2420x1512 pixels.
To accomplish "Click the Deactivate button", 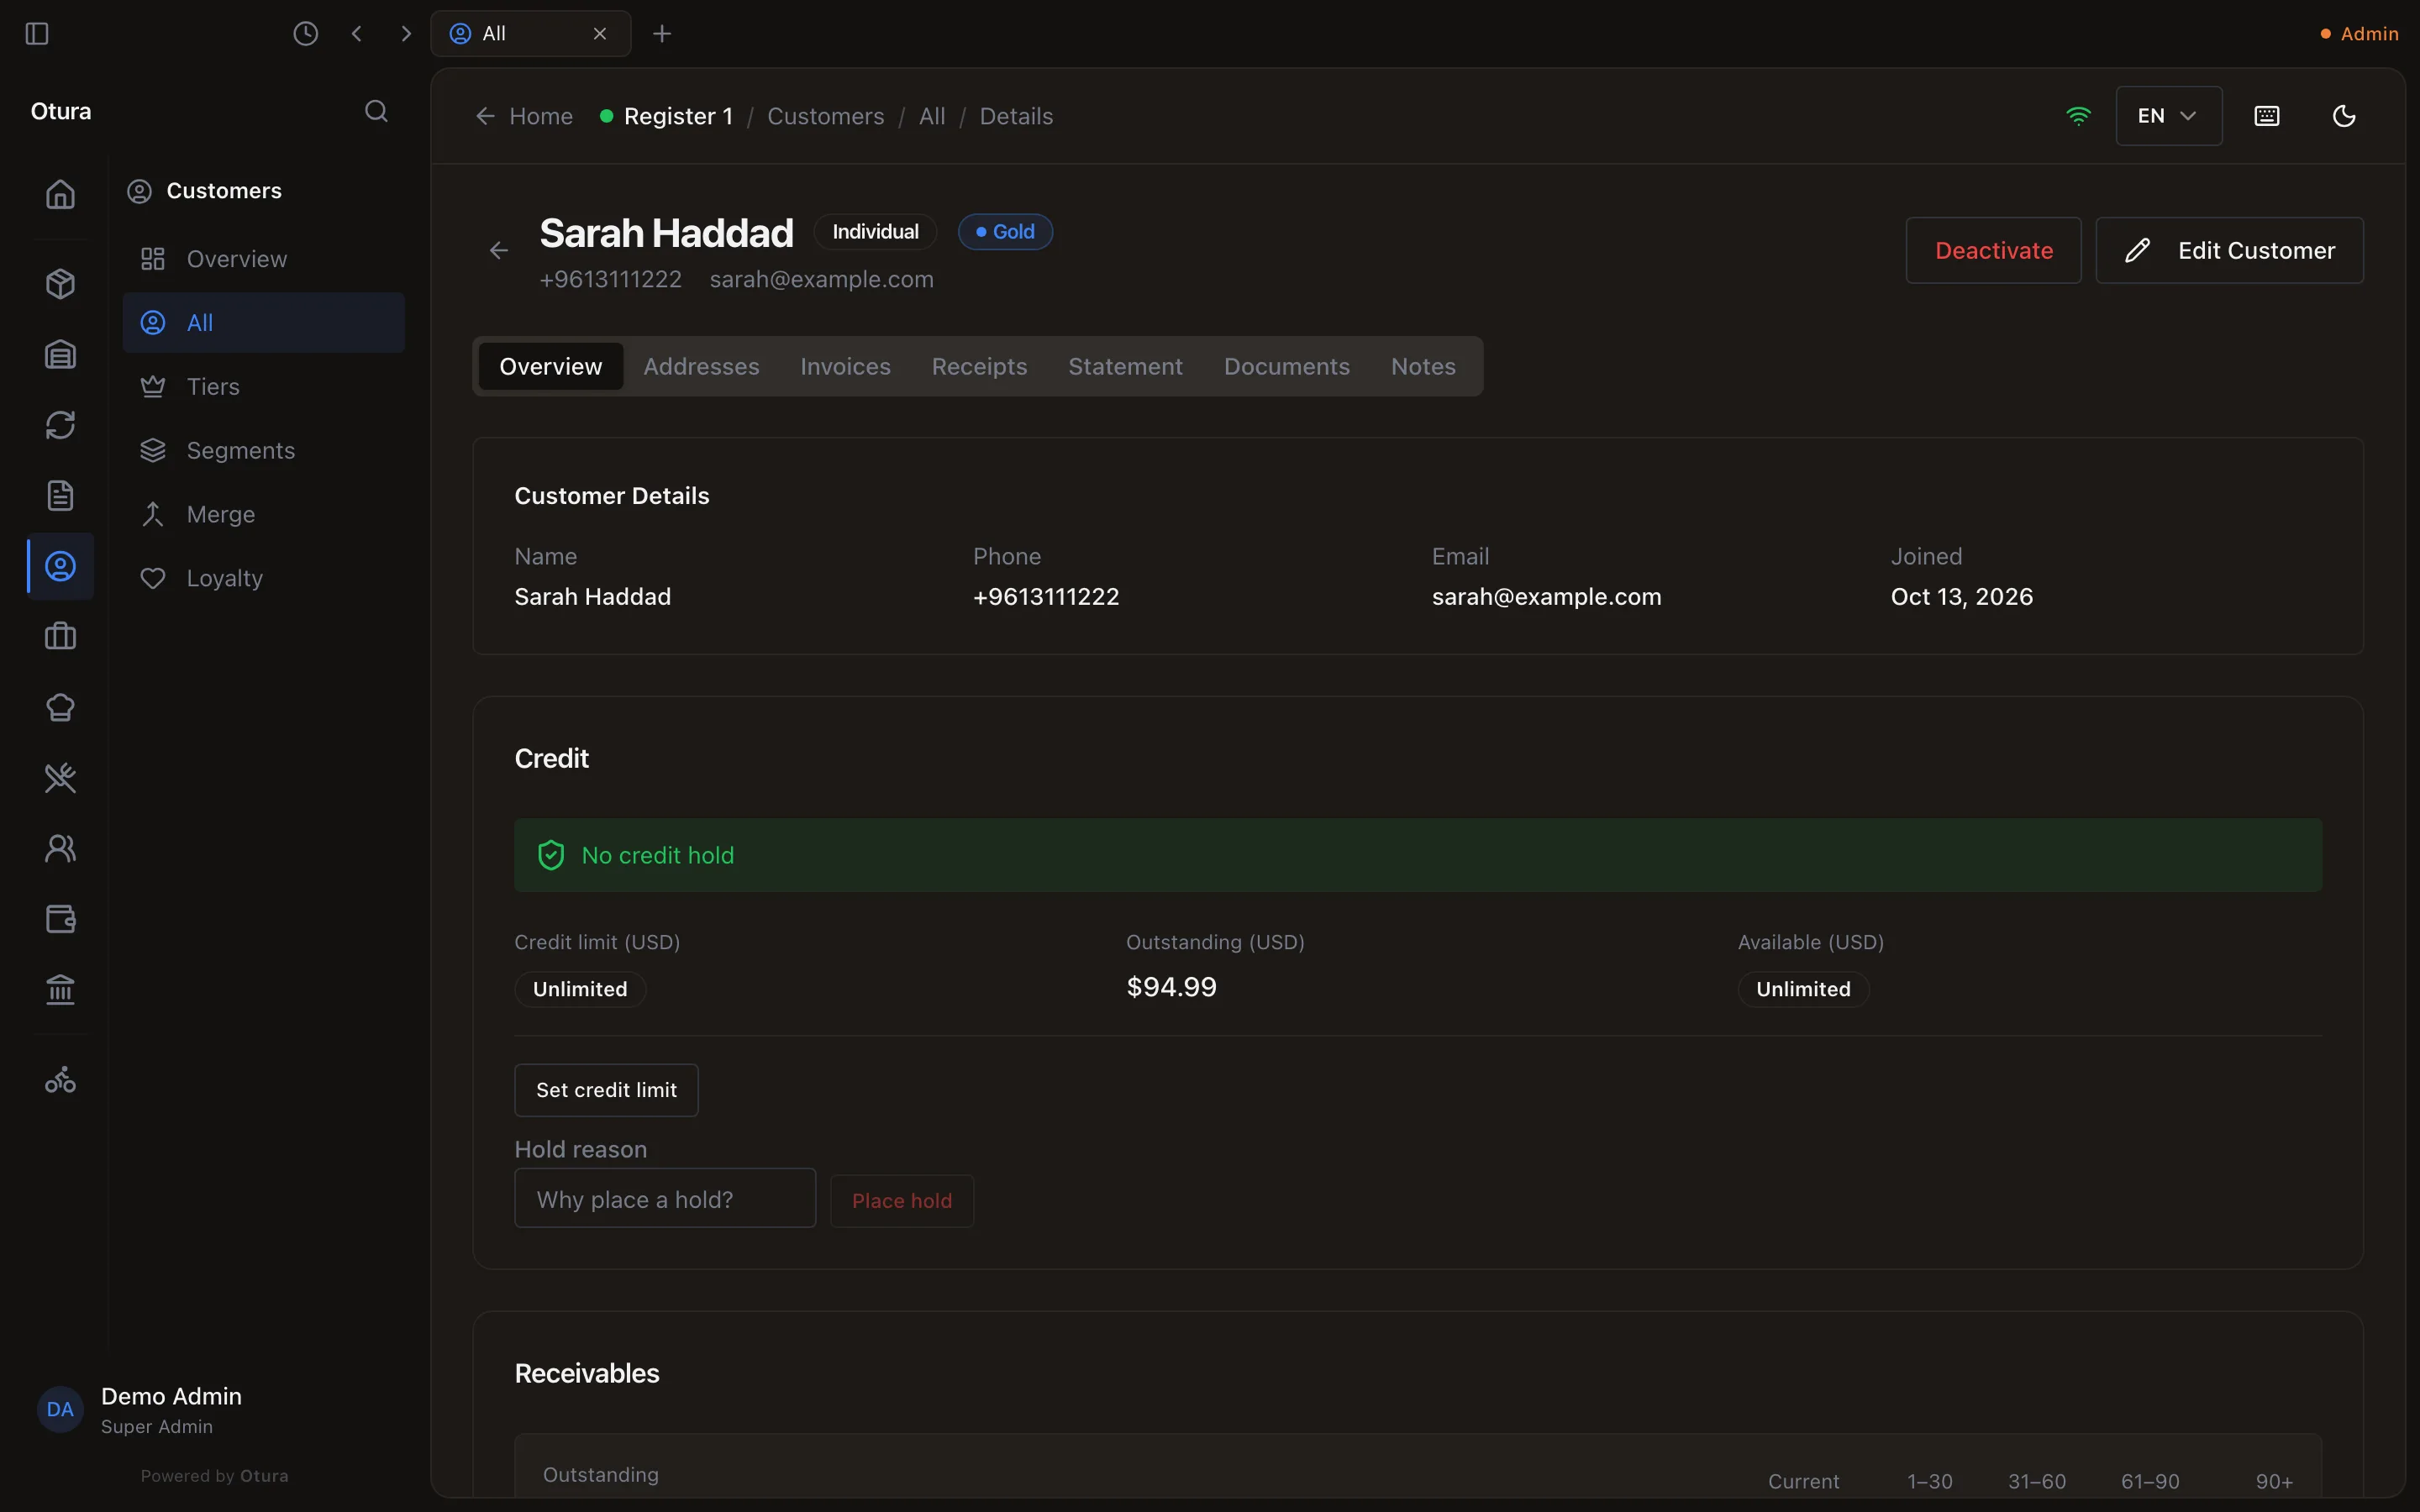I will click(1993, 250).
